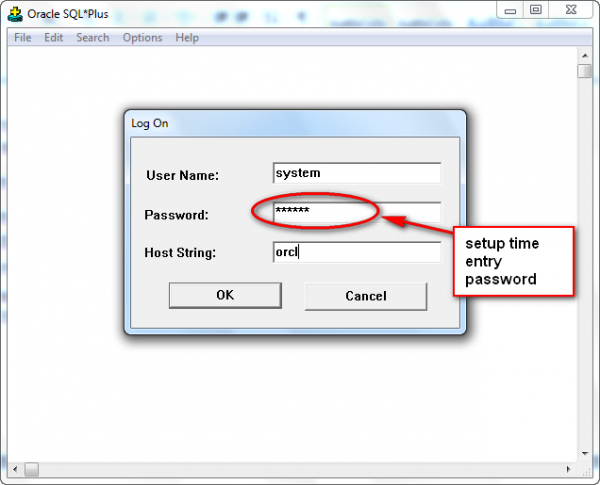The width and height of the screenshot is (600, 485).
Task: Click the vertical scrollbar down arrow
Action: point(585,454)
